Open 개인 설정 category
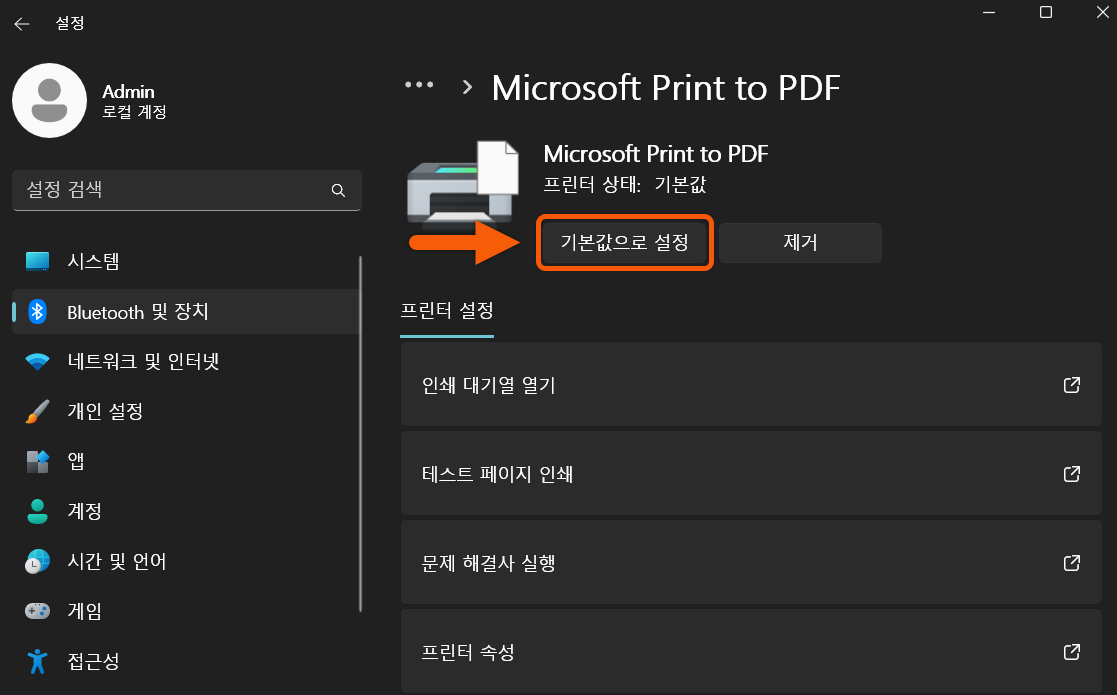The height and width of the screenshot is (695, 1117). click(185, 412)
